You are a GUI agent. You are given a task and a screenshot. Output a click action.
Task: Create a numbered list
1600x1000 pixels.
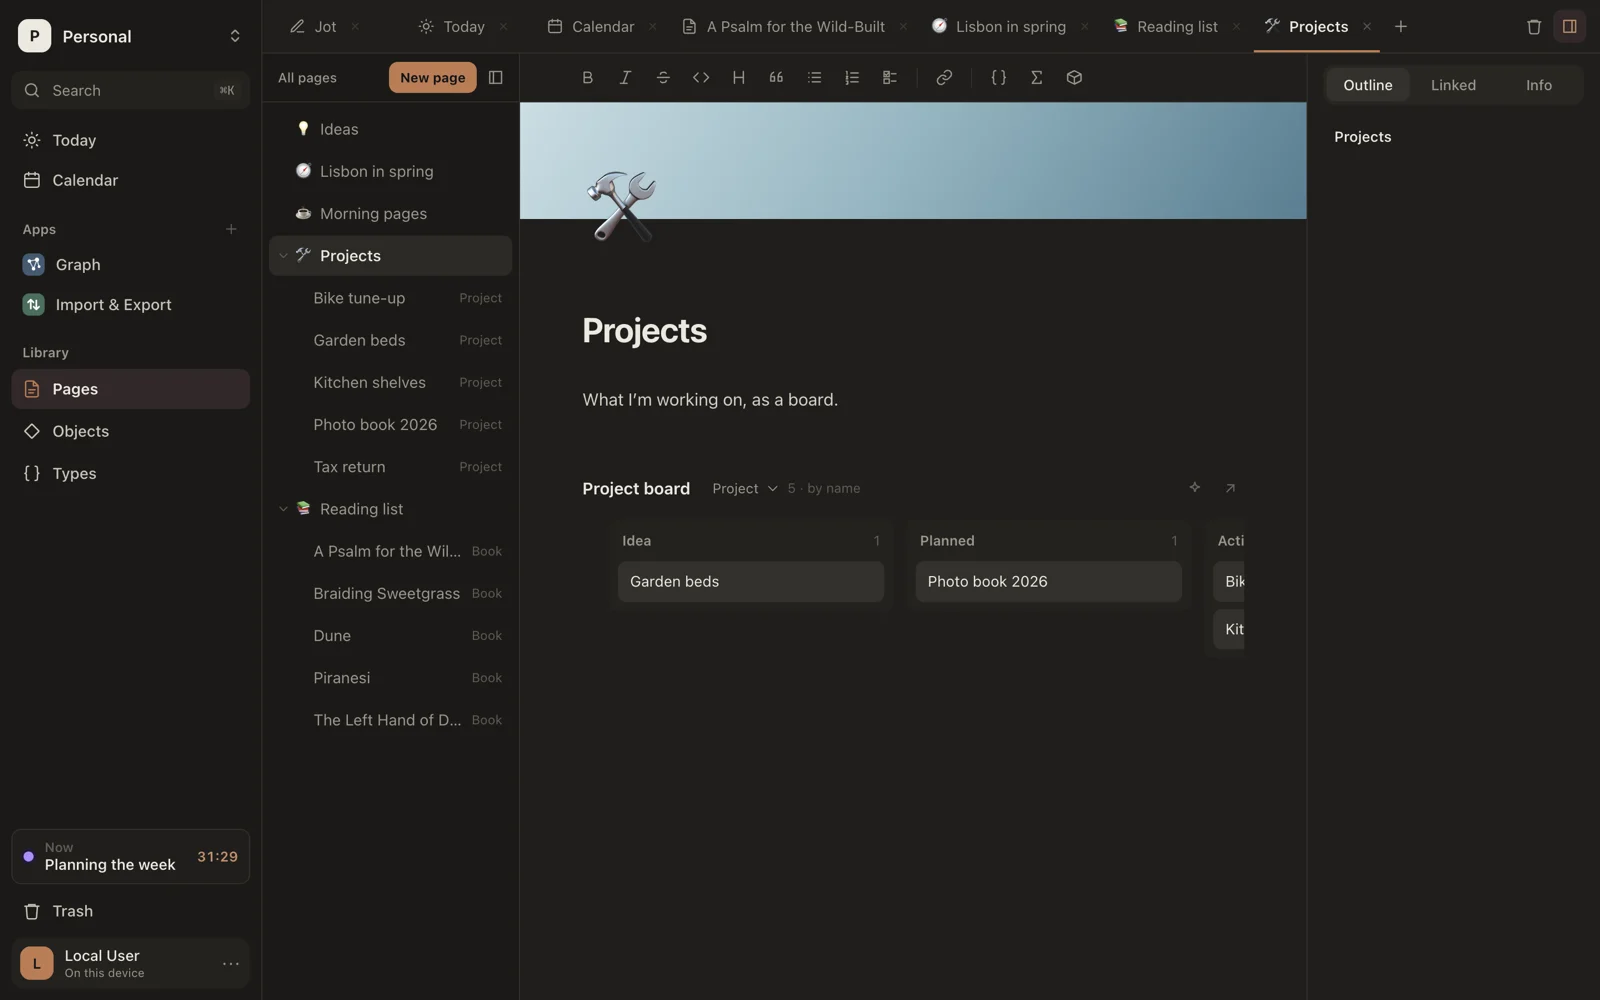point(852,78)
